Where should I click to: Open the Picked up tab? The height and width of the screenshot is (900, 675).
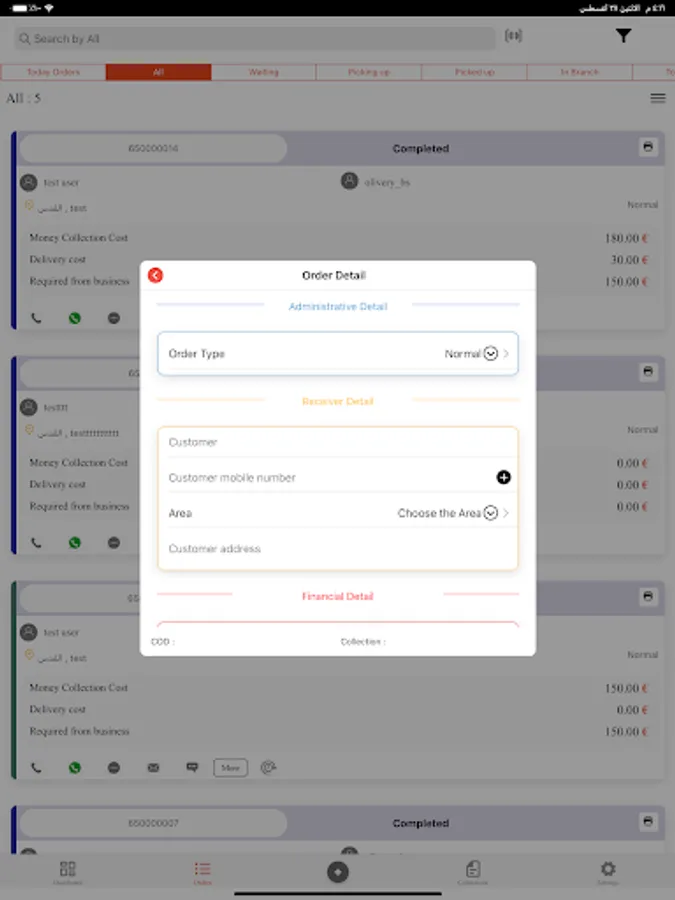474,72
